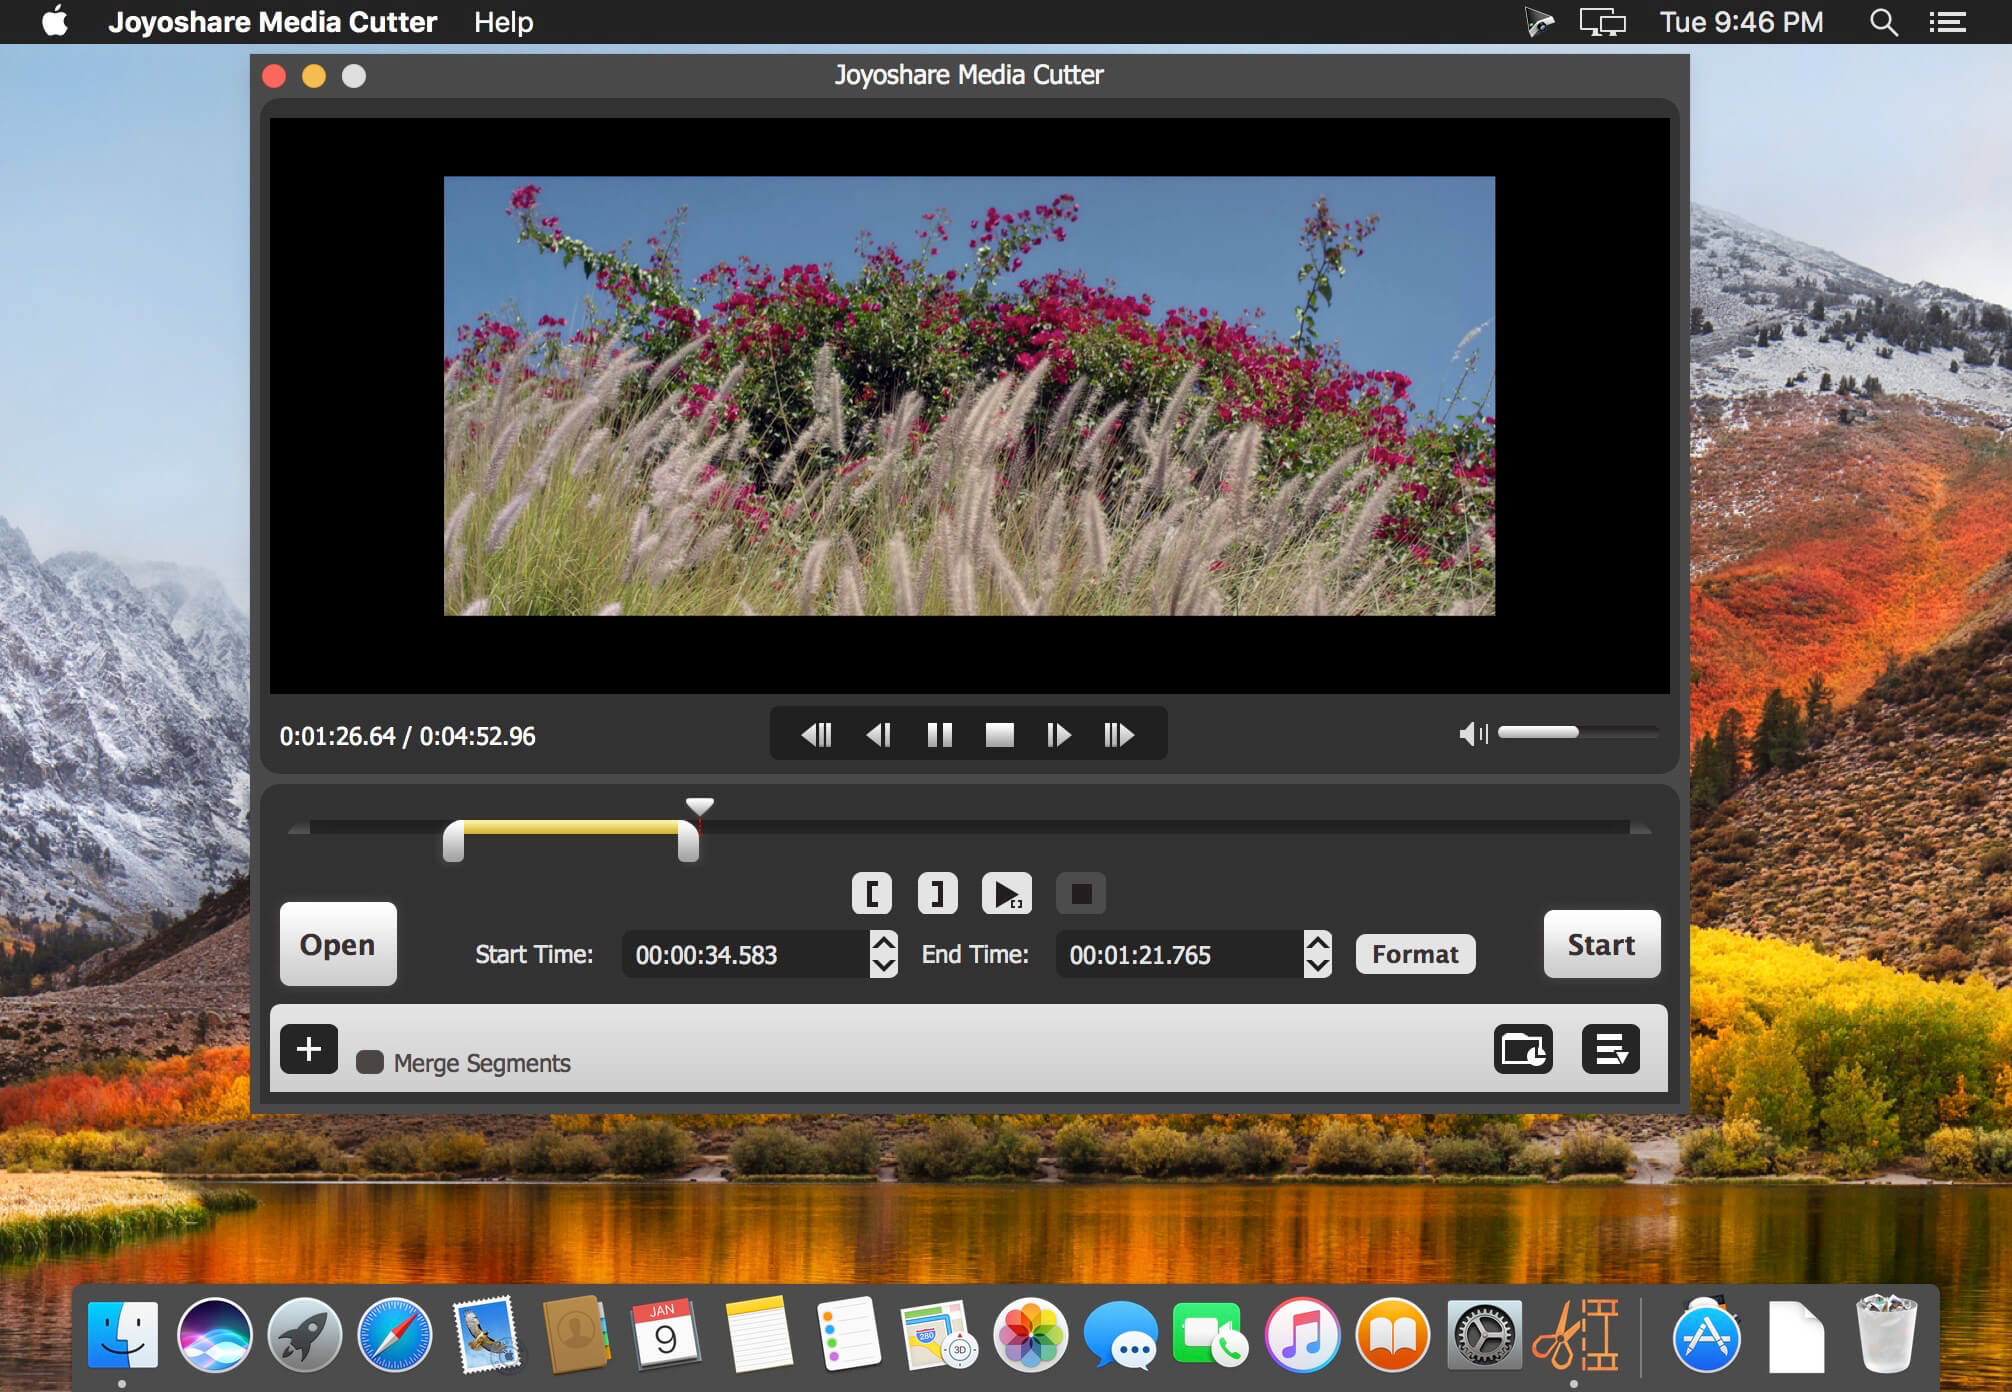
Task: Open Joyoshare Media Cutter application menu
Action: pos(272,22)
